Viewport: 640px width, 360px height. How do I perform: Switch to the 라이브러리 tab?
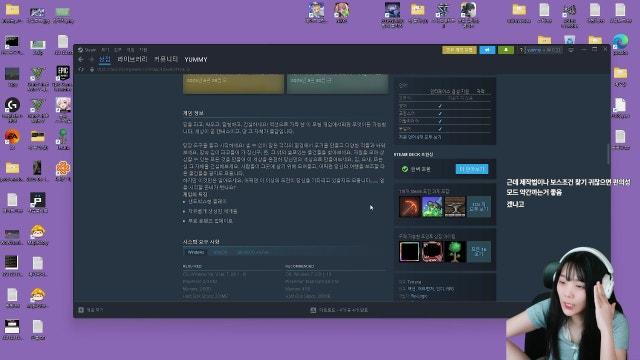click(132, 60)
